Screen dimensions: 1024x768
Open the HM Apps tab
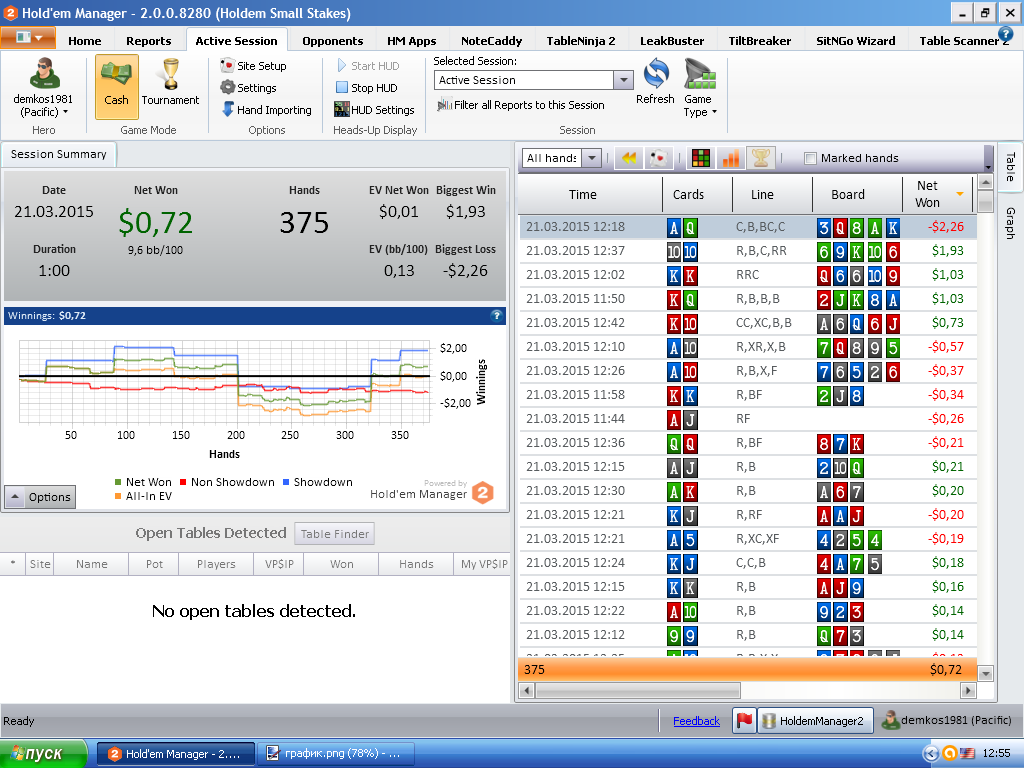click(x=411, y=40)
